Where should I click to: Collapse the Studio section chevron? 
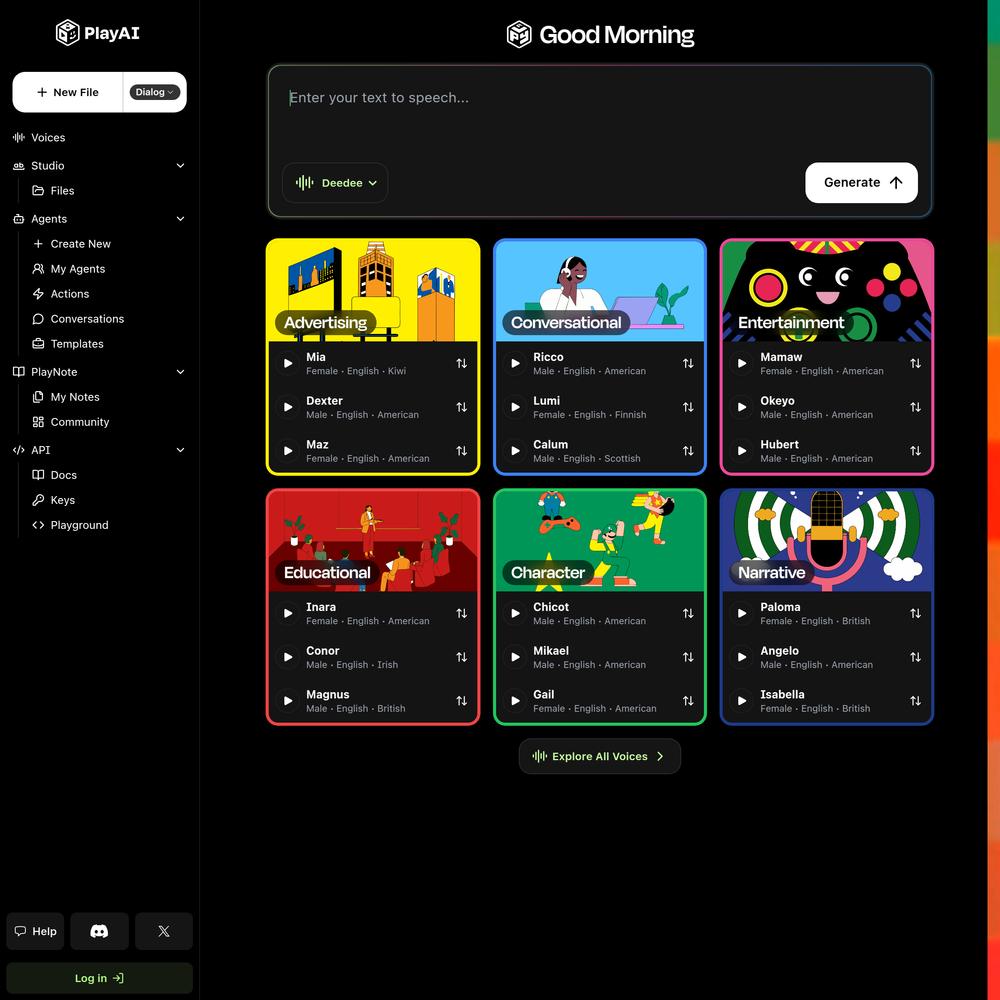(x=180, y=166)
